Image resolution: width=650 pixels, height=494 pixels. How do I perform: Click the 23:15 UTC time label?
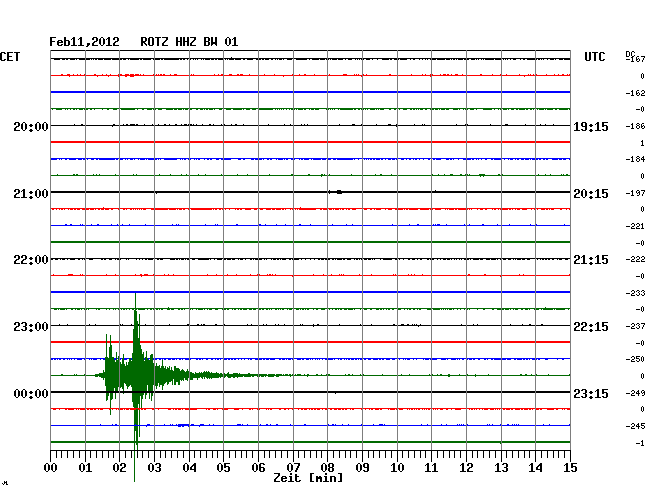point(591,393)
